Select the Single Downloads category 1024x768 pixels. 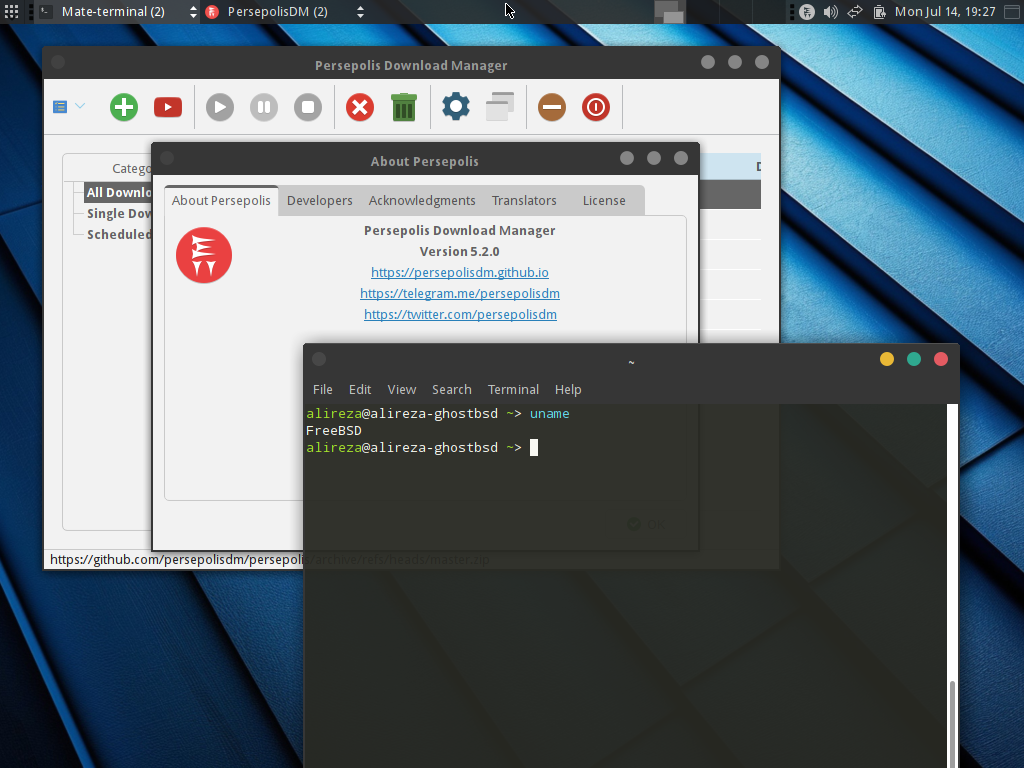[x=119, y=214]
